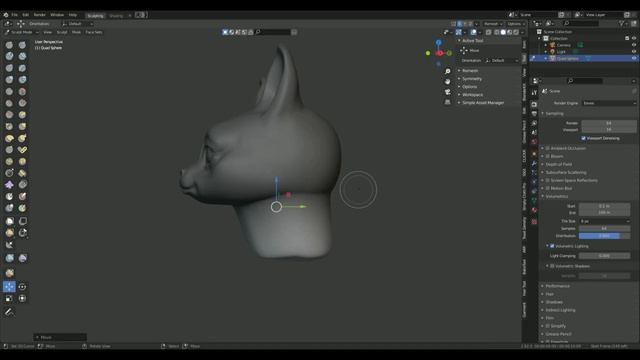This screenshot has height=360, width=640.
Task: Enable Screen Space Reflections checkbox
Action: [548, 180]
